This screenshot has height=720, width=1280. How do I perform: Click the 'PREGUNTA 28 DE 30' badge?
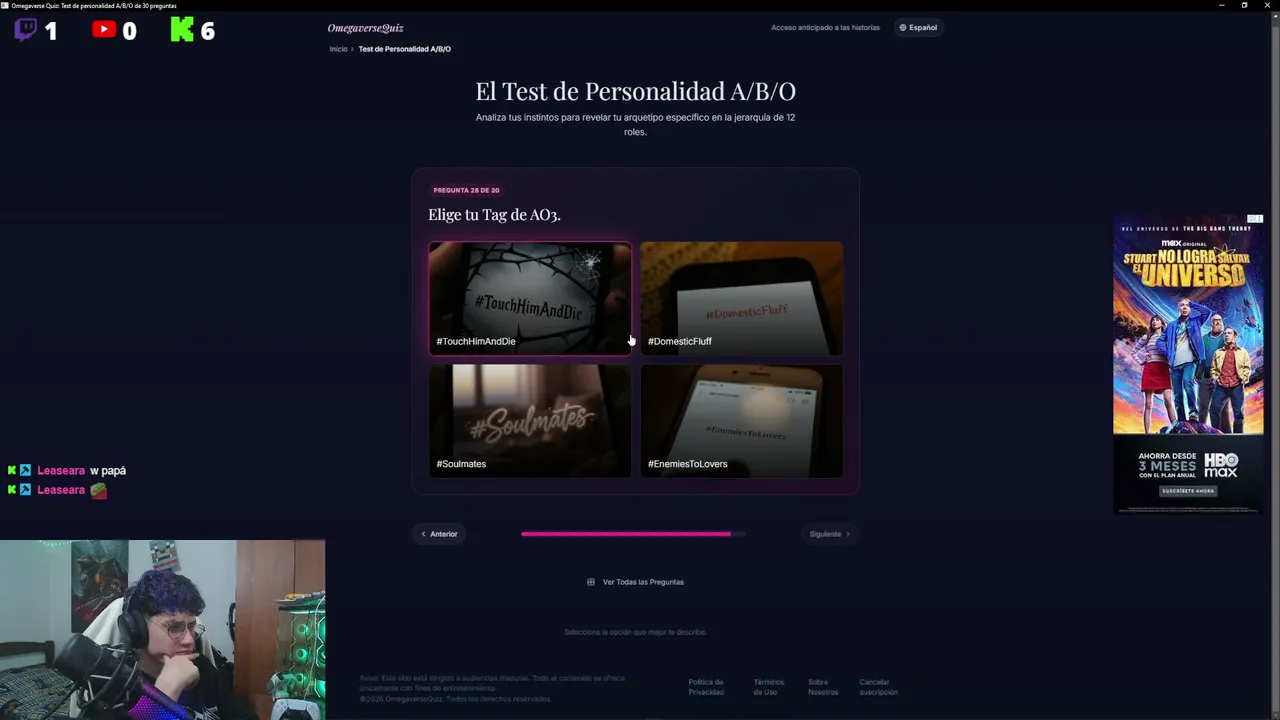pos(466,190)
